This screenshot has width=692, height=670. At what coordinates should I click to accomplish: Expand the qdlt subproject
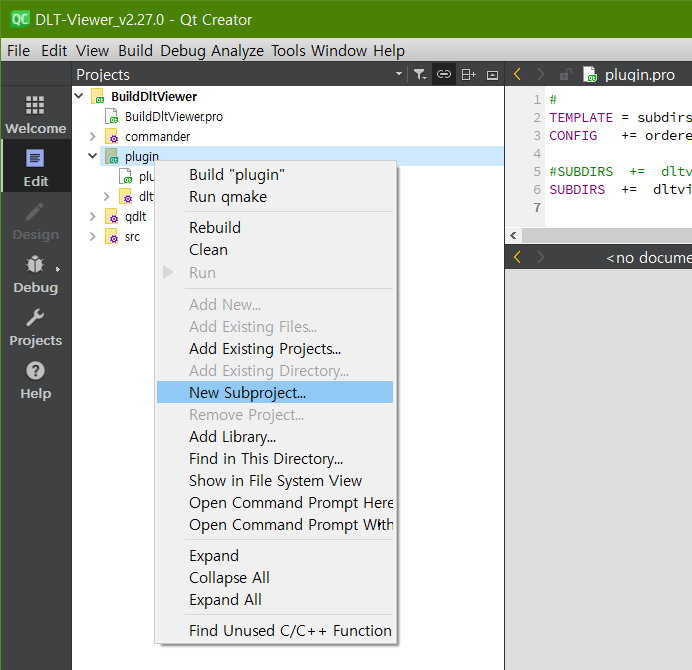(x=93, y=216)
